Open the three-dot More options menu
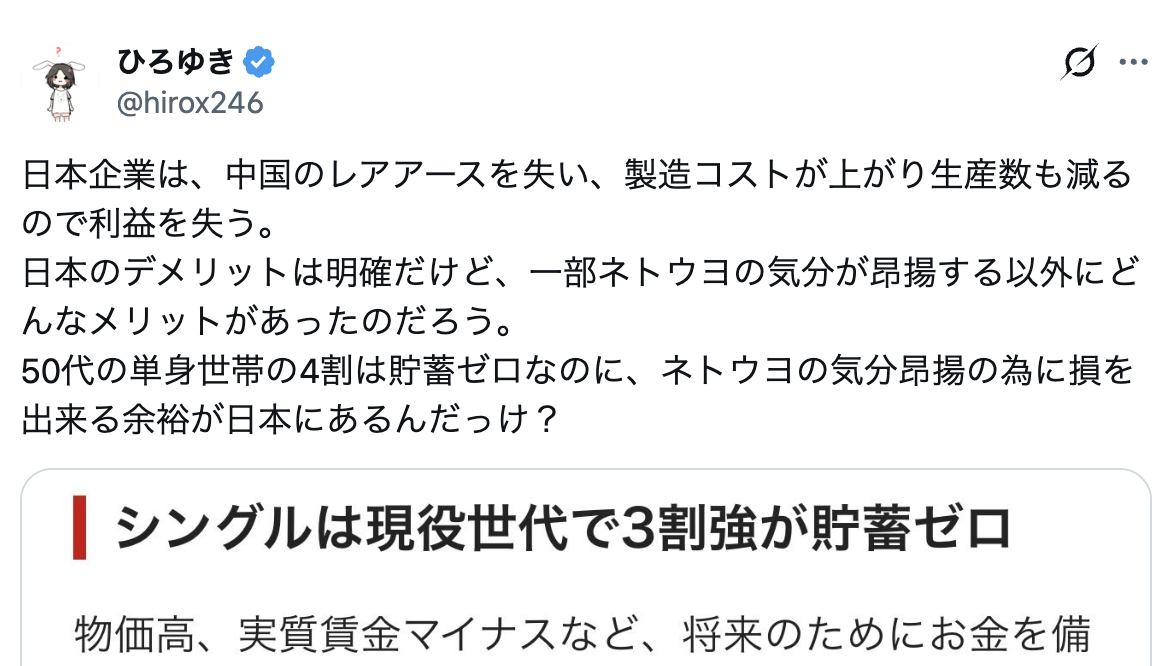This screenshot has height=666, width=1168. coord(1133,62)
